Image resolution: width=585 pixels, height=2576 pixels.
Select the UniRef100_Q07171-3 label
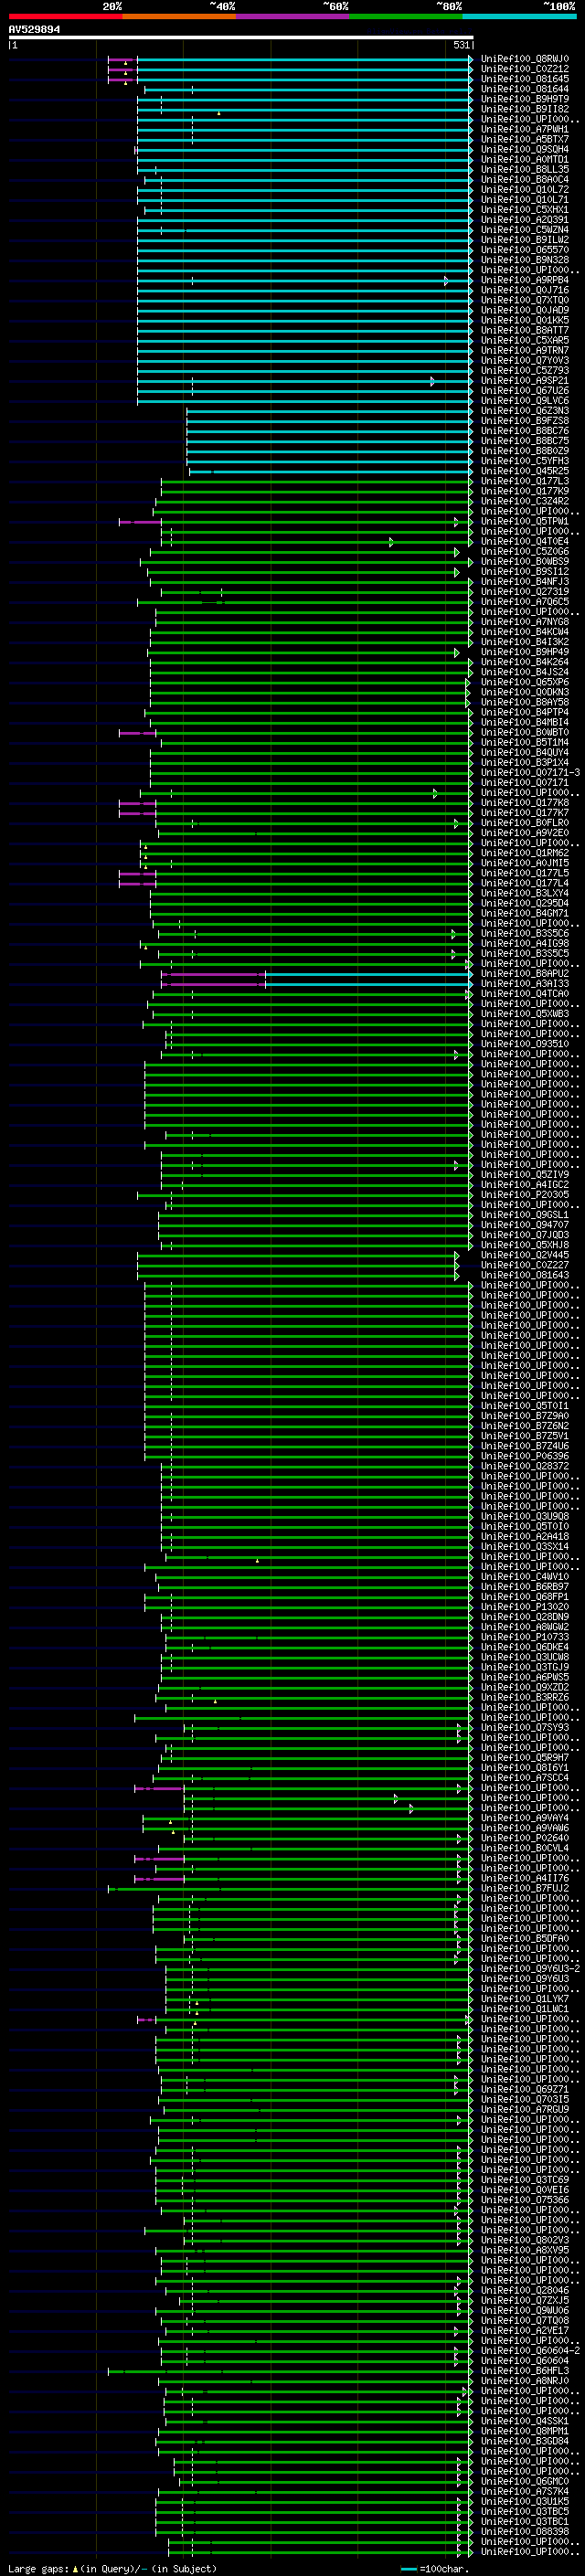pyautogui.click(x=530, y=772)
